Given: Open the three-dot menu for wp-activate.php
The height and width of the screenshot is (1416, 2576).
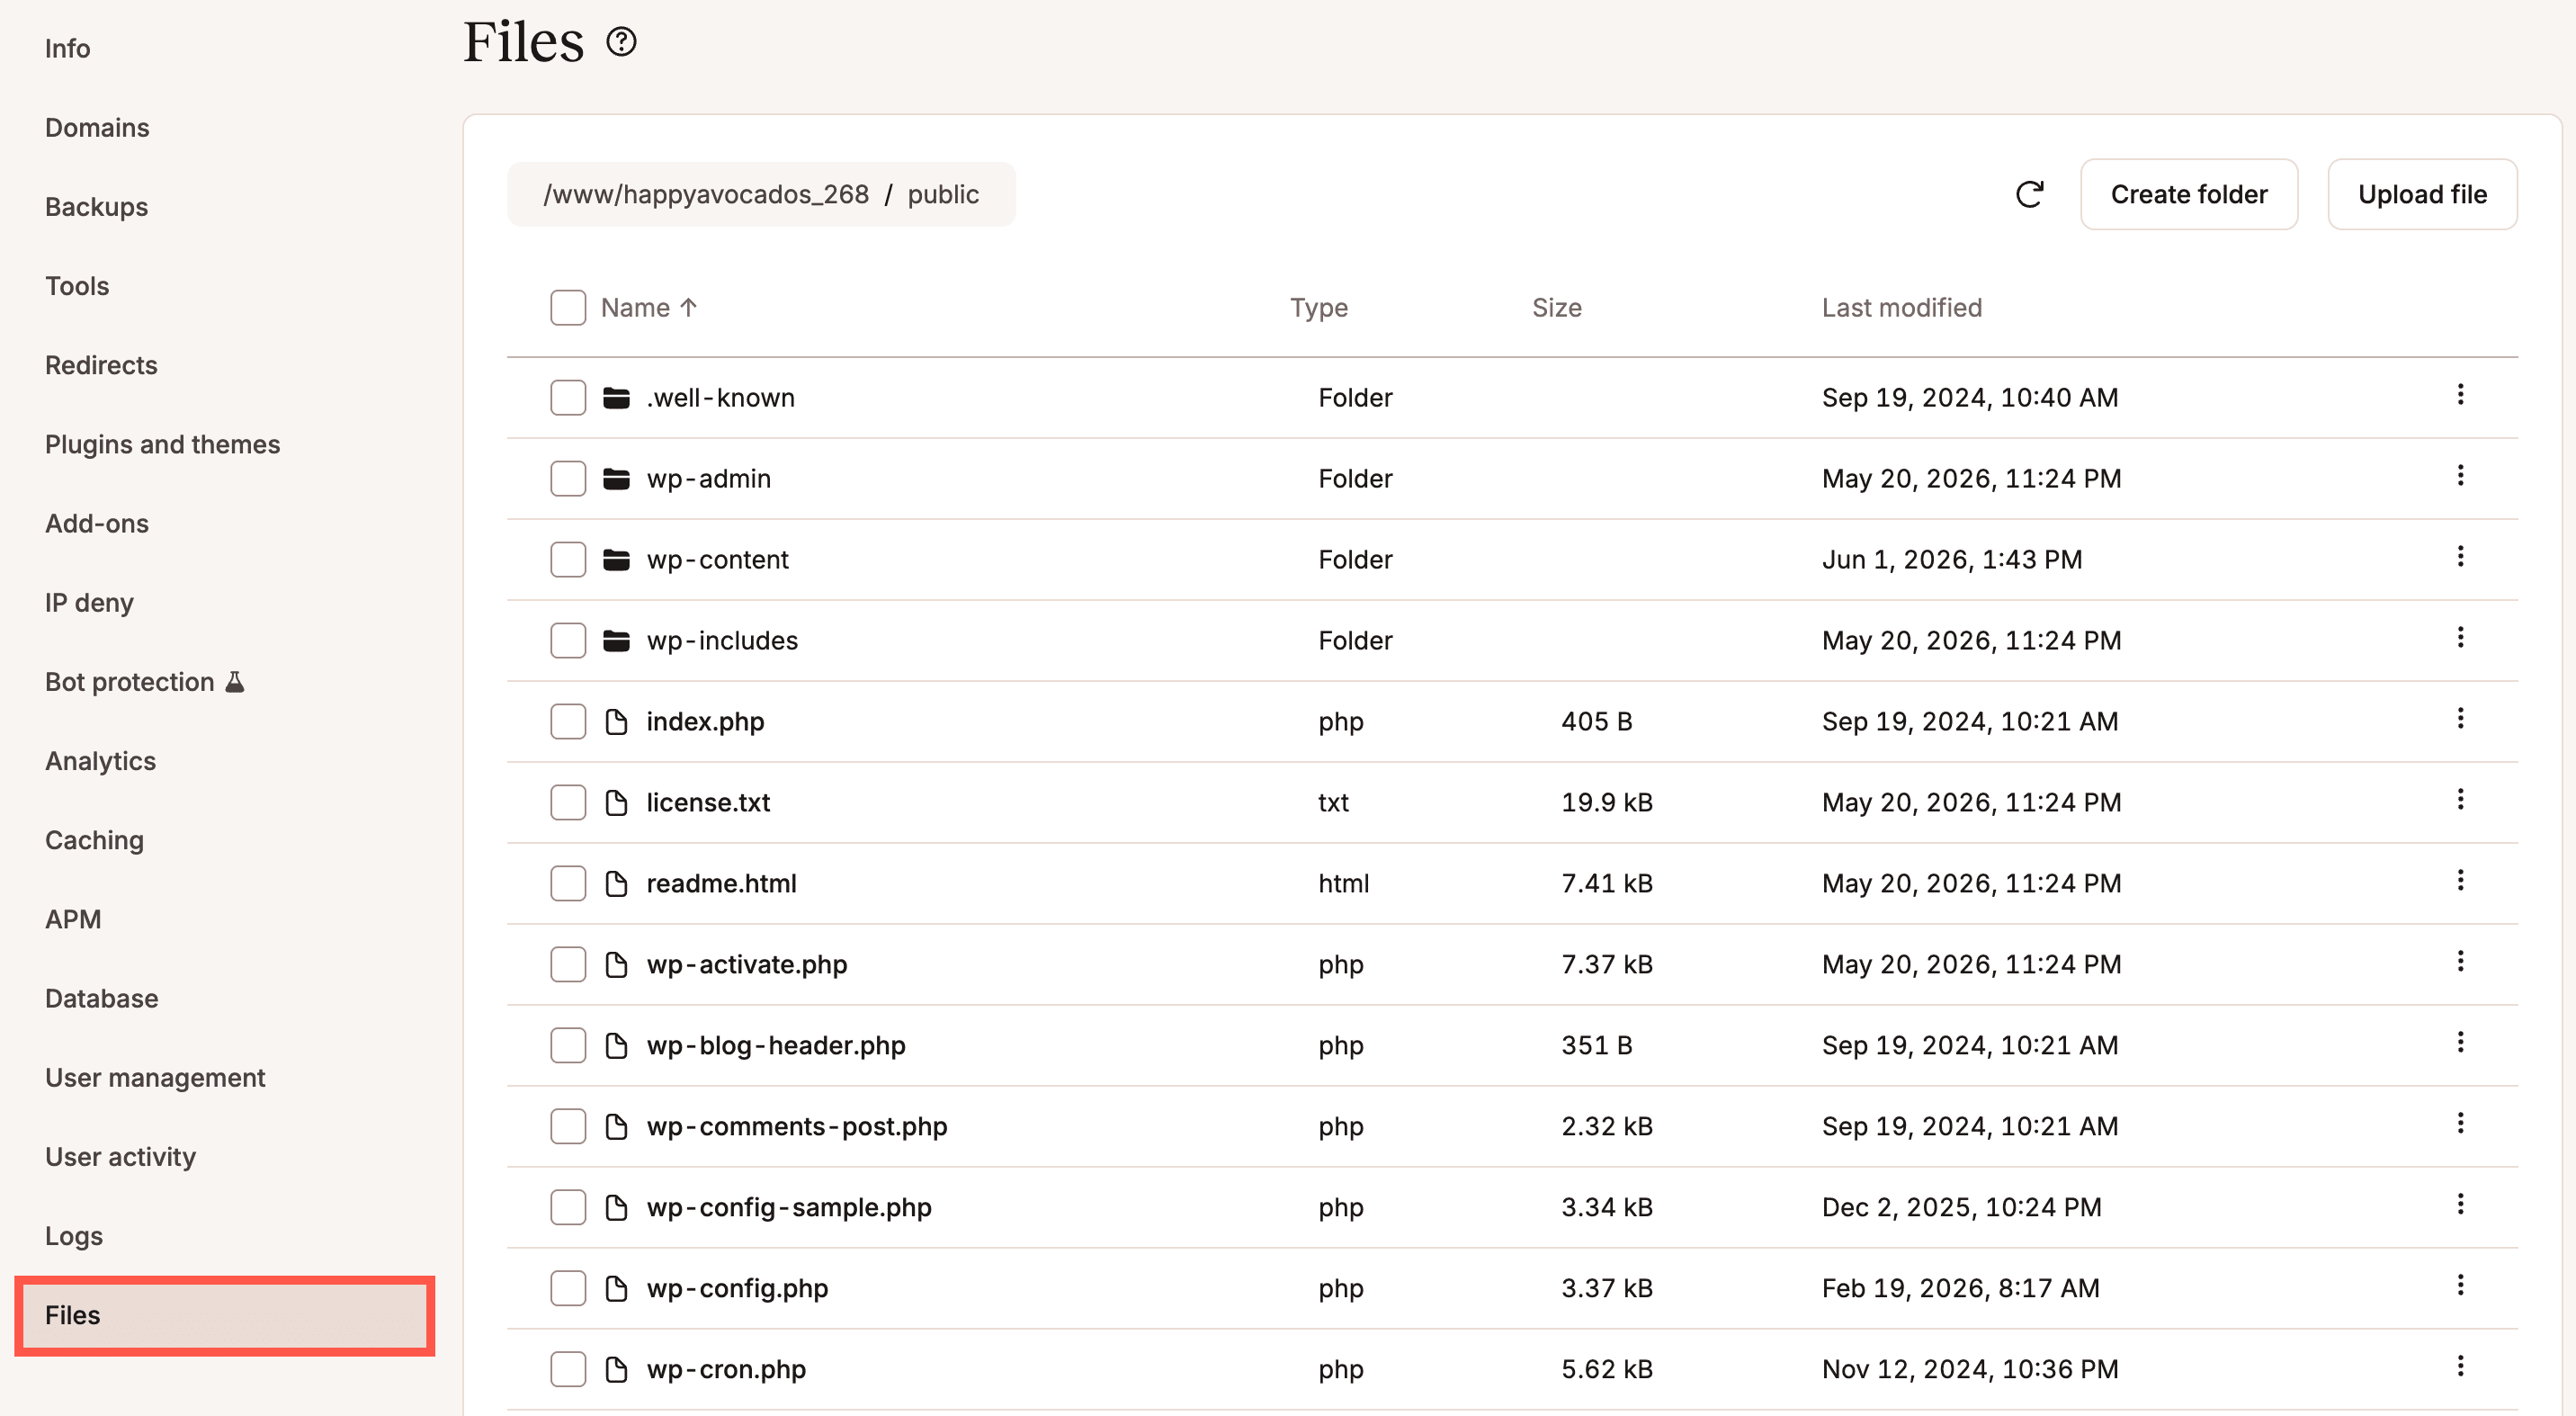Looking at the screenshot, I should click(2460, 962).
